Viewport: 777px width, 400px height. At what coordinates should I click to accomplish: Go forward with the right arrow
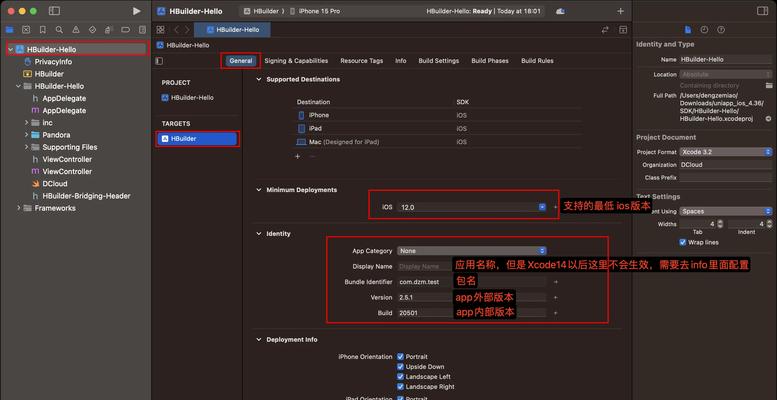[x=187, y=30]
